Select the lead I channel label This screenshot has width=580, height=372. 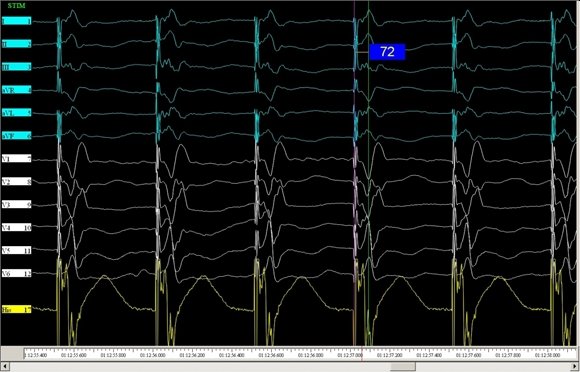coord(17,21)
